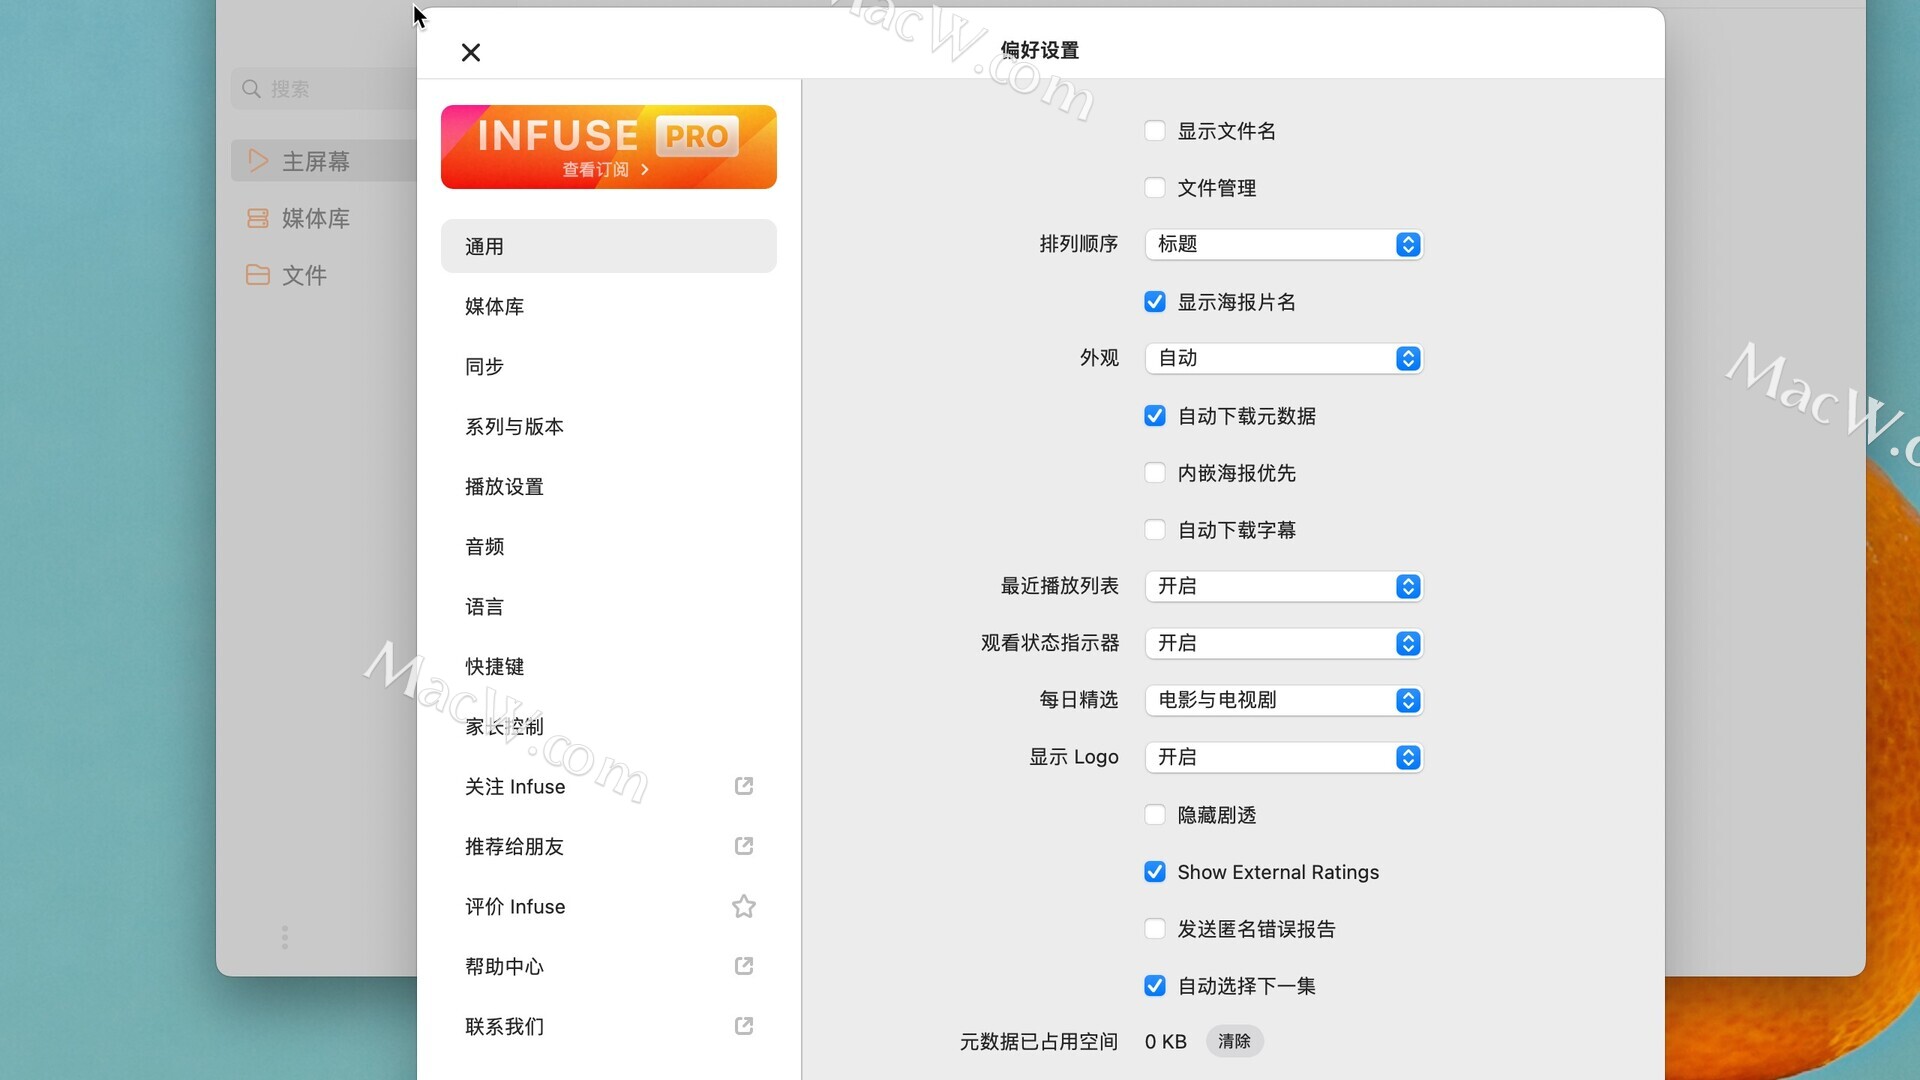The width and height of the screenshot is (1920, 1080).
Task: Open the 最近播放列表 dropdown
Action: [1284, 586]
